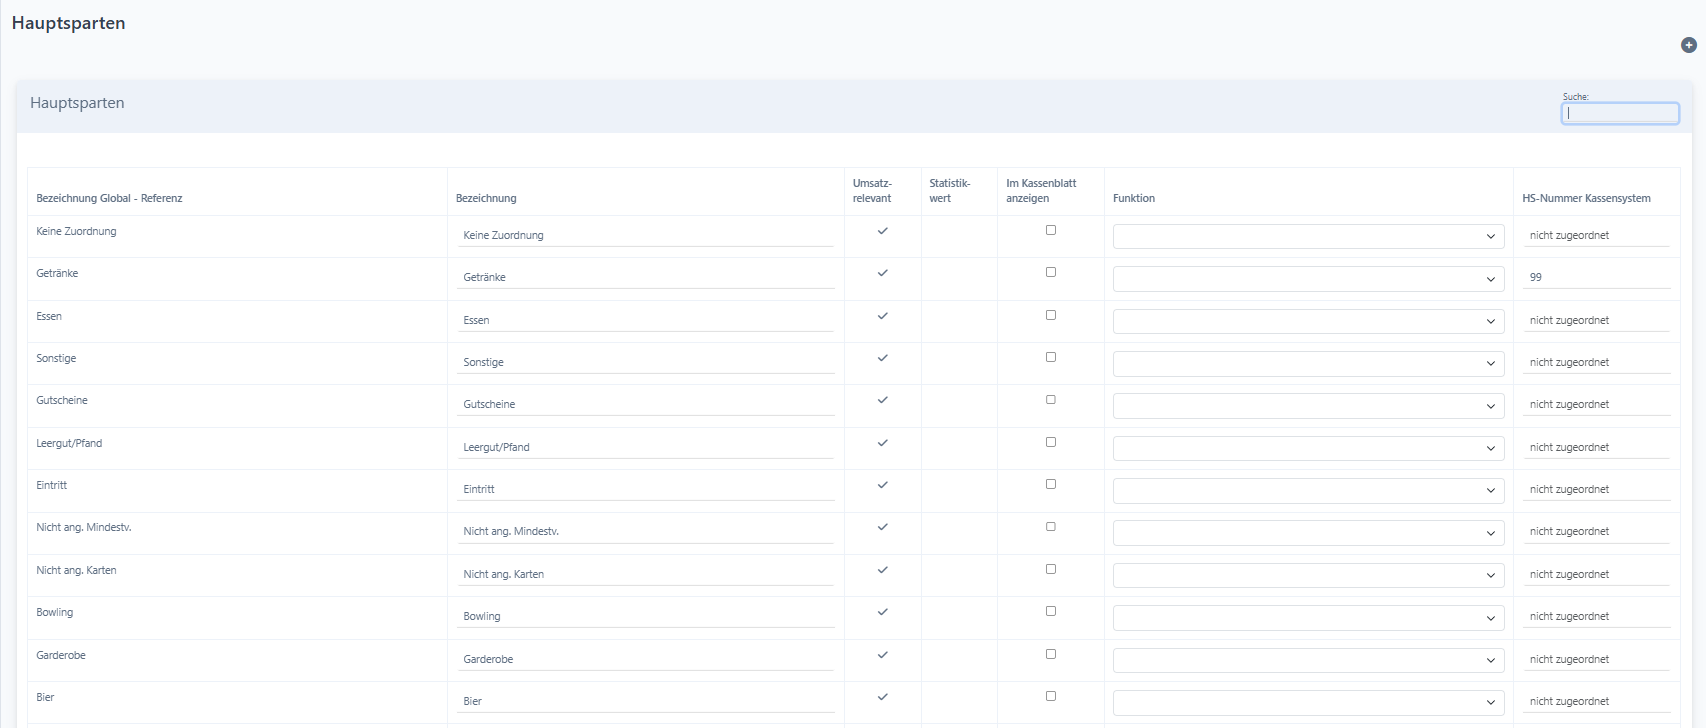The height and width of the screenshot is (728, 1706).
Task: Toggle Umsatz-relevant checkmark for Essen
Action: [882, 316]
